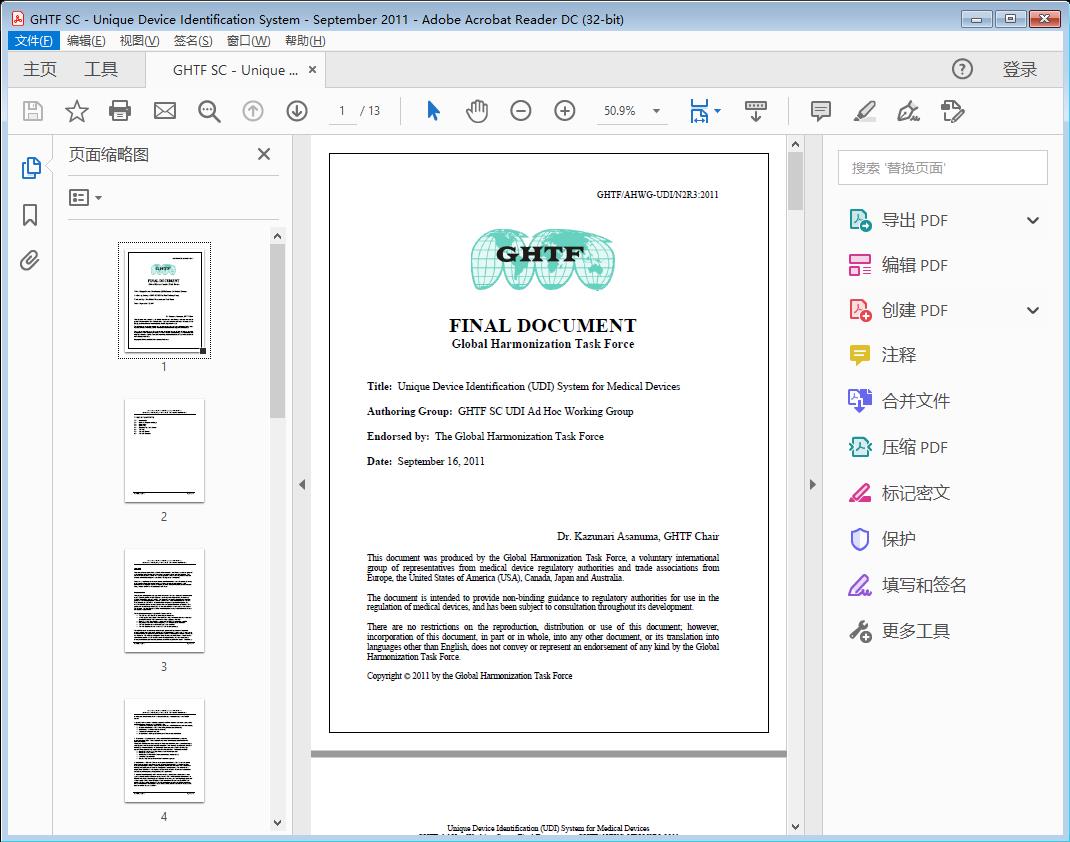The height and width of the screenshot is (842, 1070).
Task: Expand the 导出 PDF options chevron
Action: click(1032, 219)
